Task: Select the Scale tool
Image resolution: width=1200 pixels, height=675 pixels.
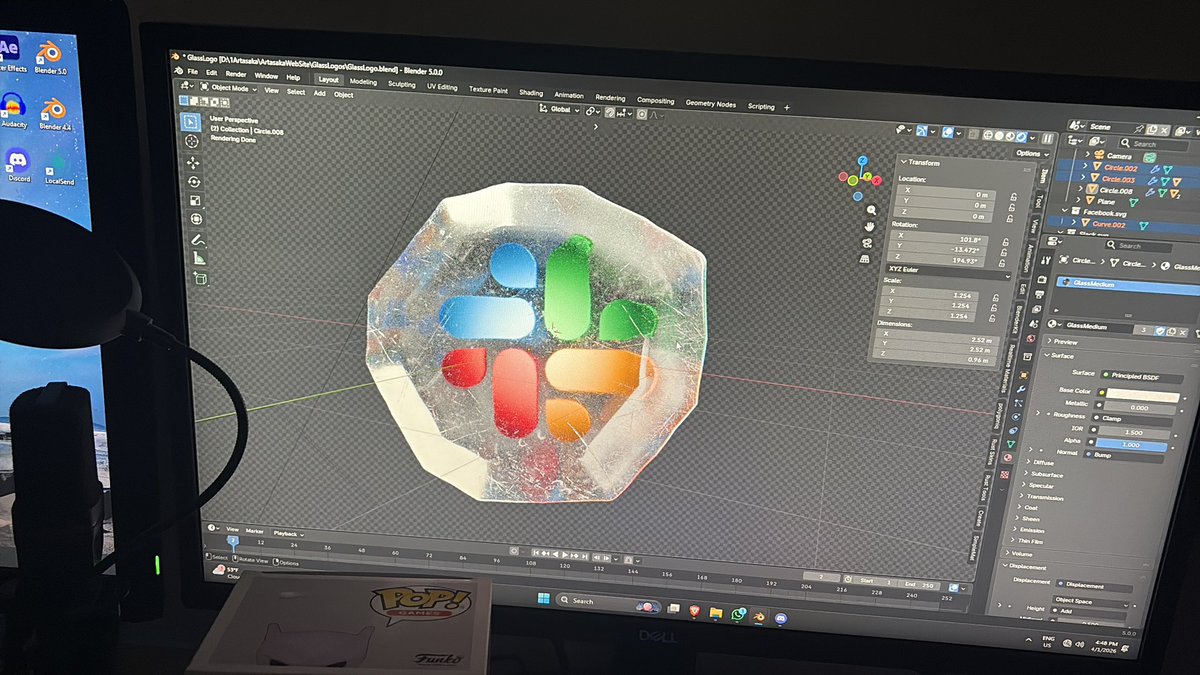Action: click(x=194, y=200)
